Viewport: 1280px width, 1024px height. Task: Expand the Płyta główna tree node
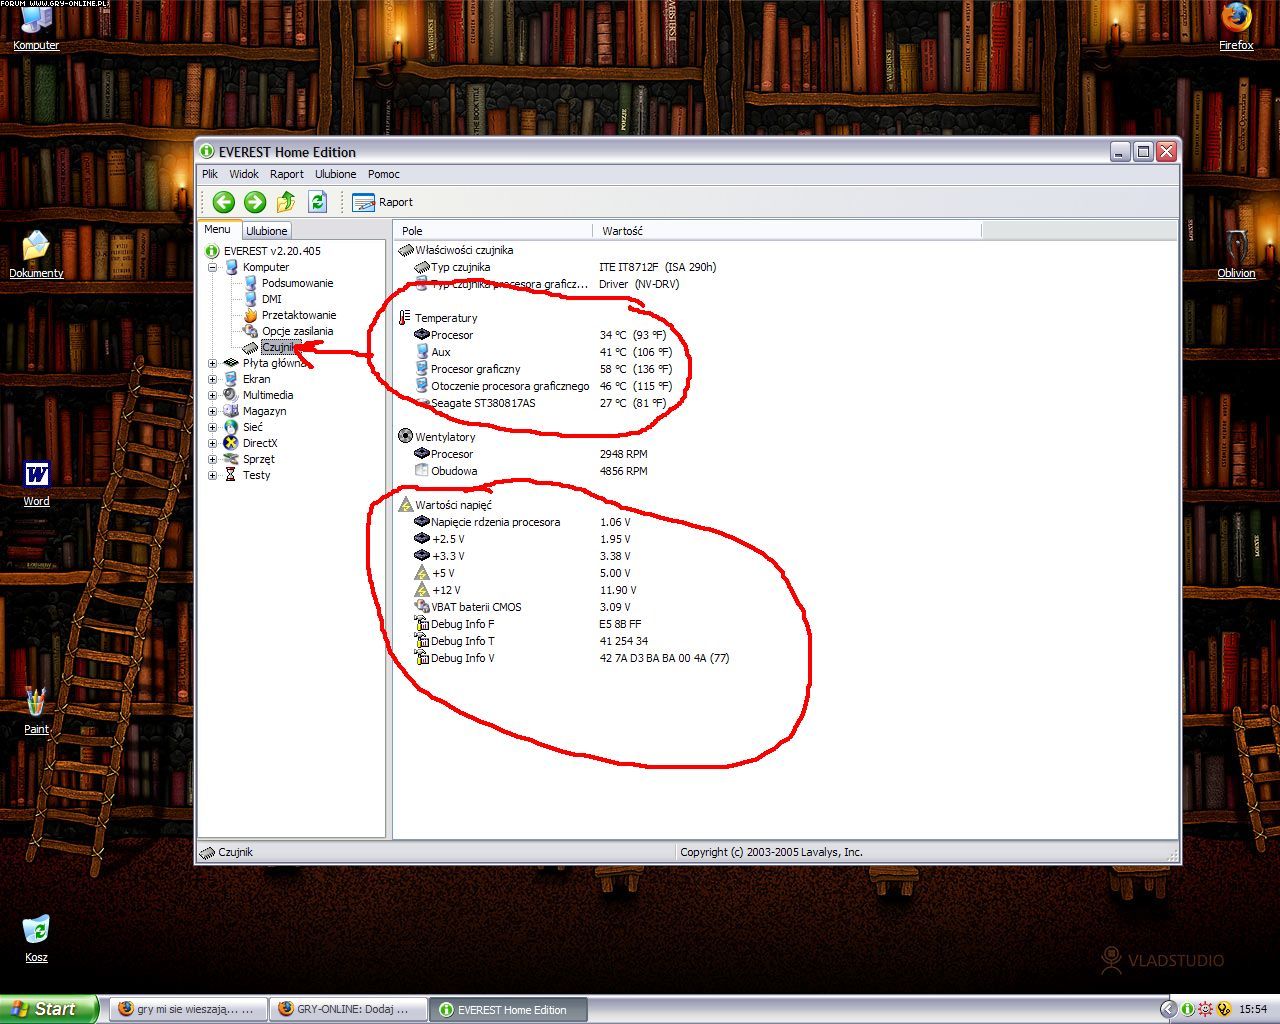click(212, 364)
